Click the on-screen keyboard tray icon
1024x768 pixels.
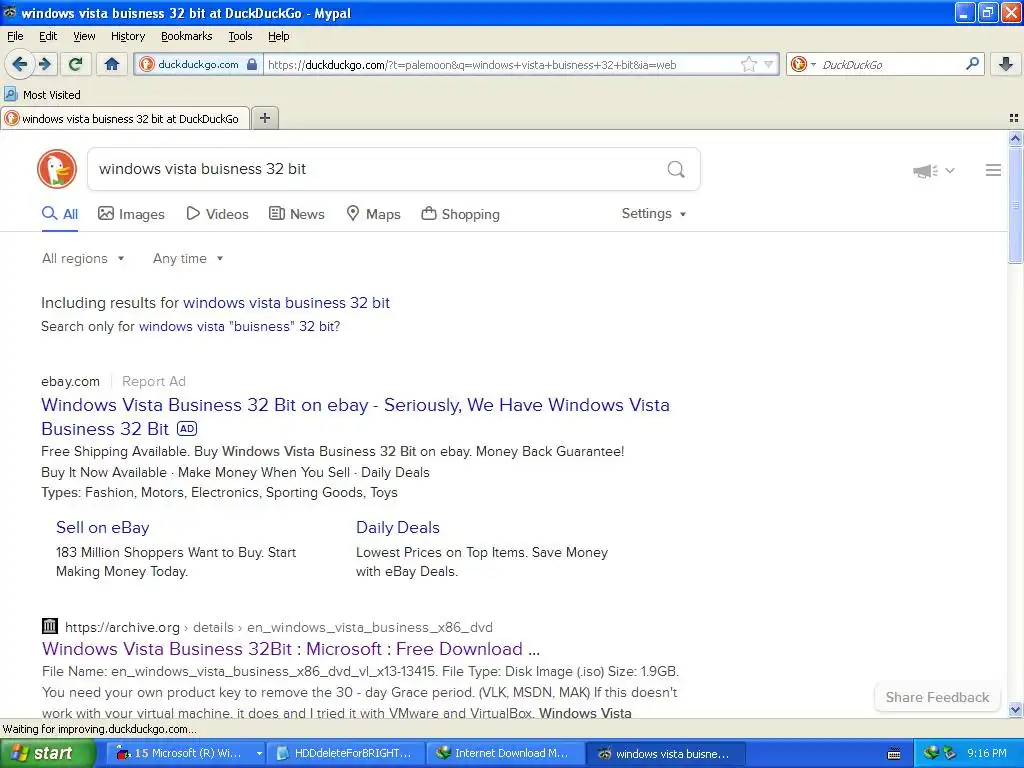coord(894,754)
